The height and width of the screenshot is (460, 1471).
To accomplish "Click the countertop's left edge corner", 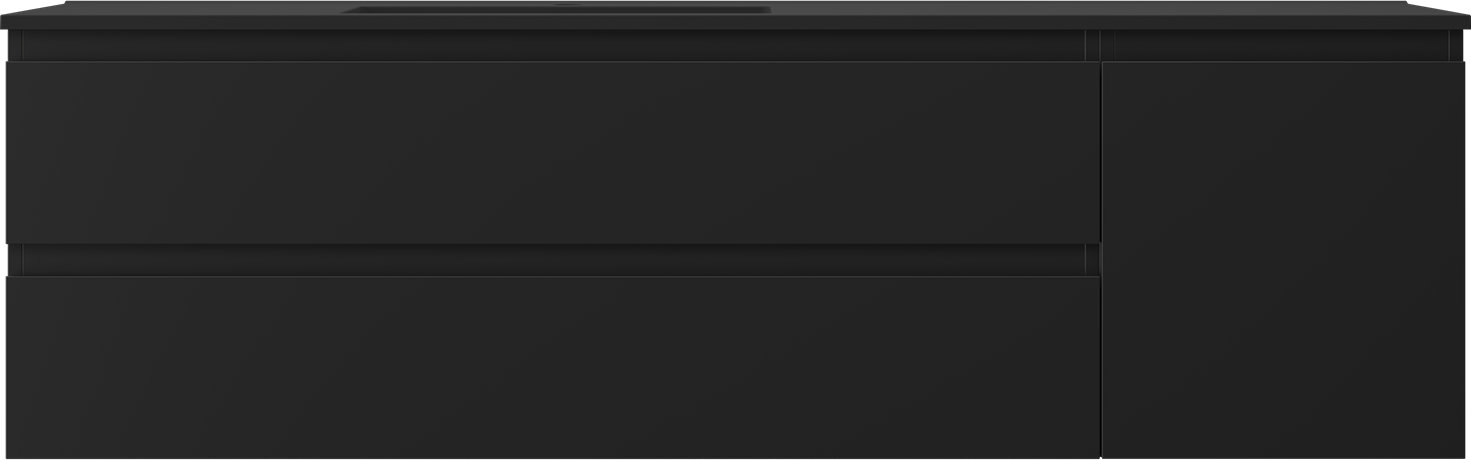I will click(x=5, y=20).
